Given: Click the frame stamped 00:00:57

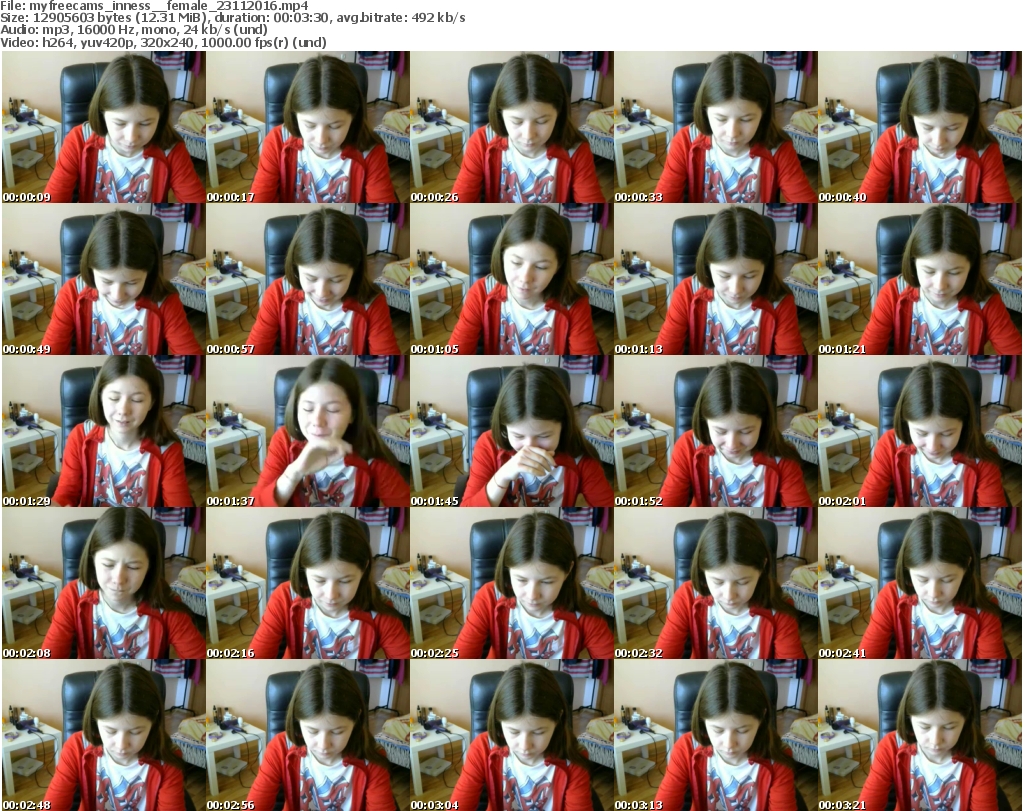Looking at the screenshot, I should [308, 279].
